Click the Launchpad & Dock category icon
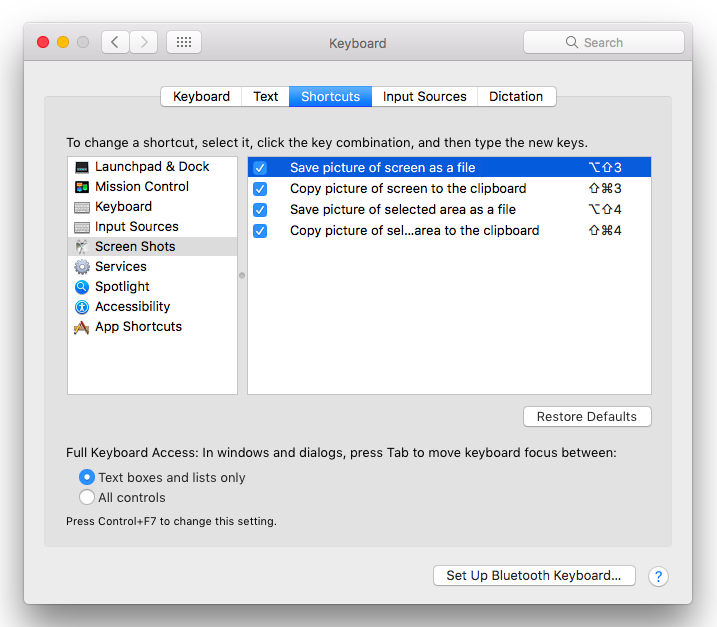 (x=82, y=167)
